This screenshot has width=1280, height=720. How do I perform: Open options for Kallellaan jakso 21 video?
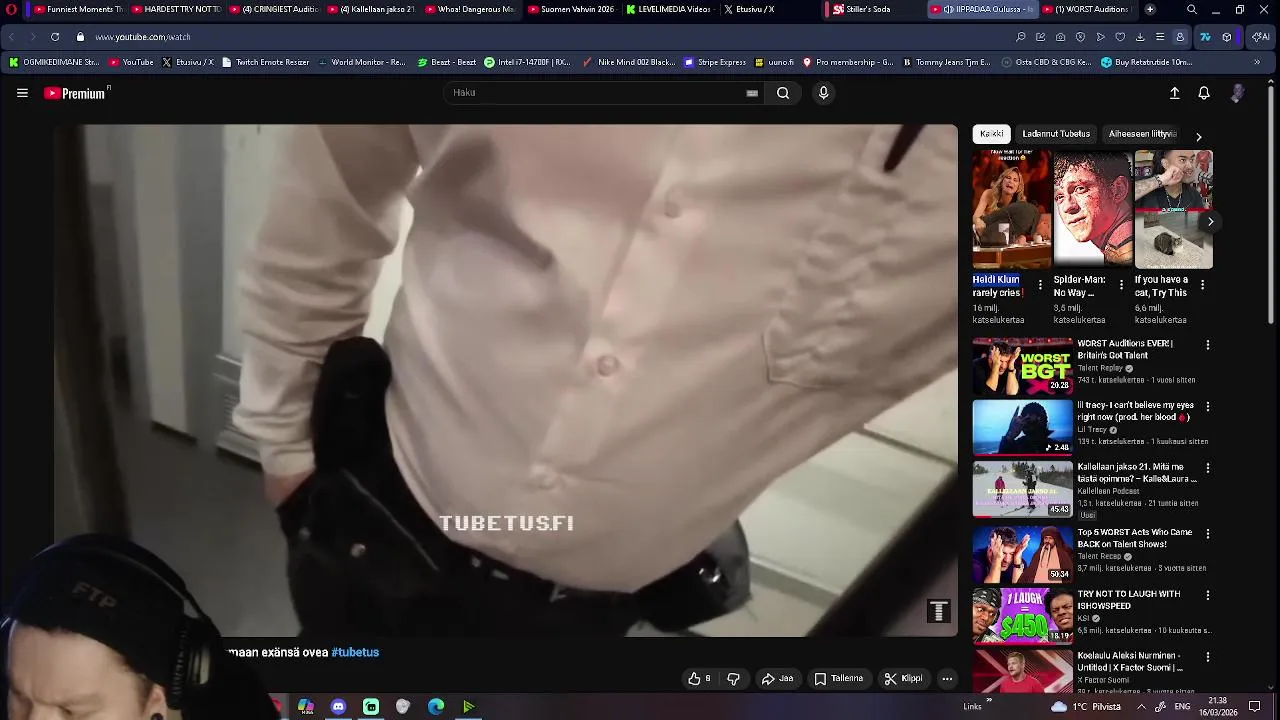click(1207, 468)
